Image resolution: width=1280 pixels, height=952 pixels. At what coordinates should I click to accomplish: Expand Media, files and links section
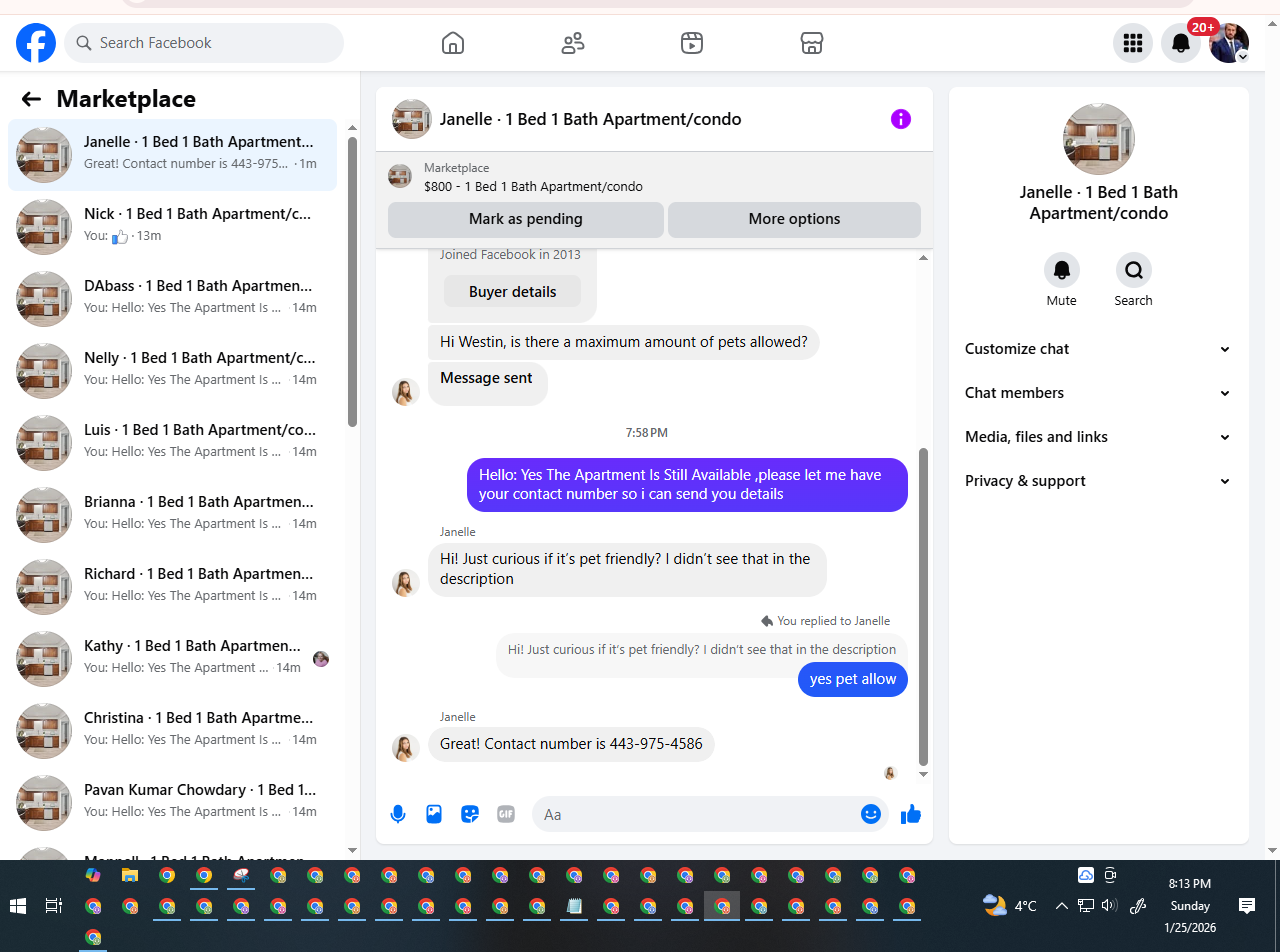coord(1097,437)
